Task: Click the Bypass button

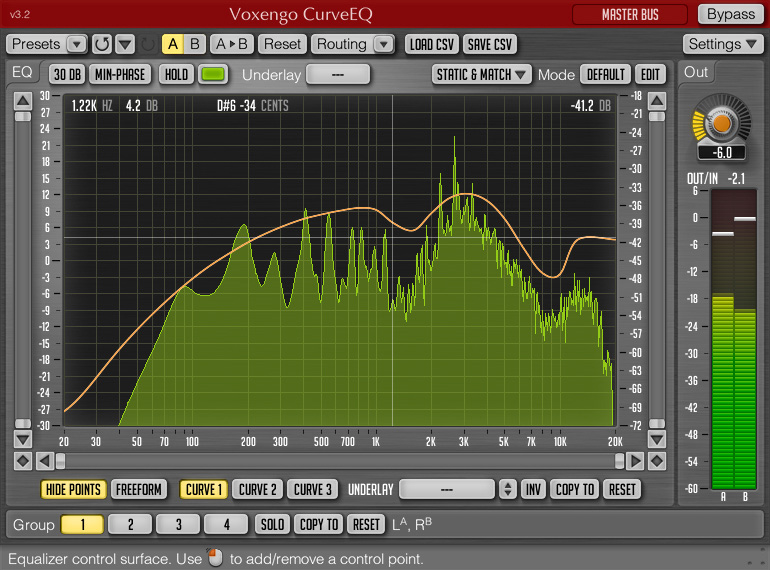Action: [x=730, y=14]
